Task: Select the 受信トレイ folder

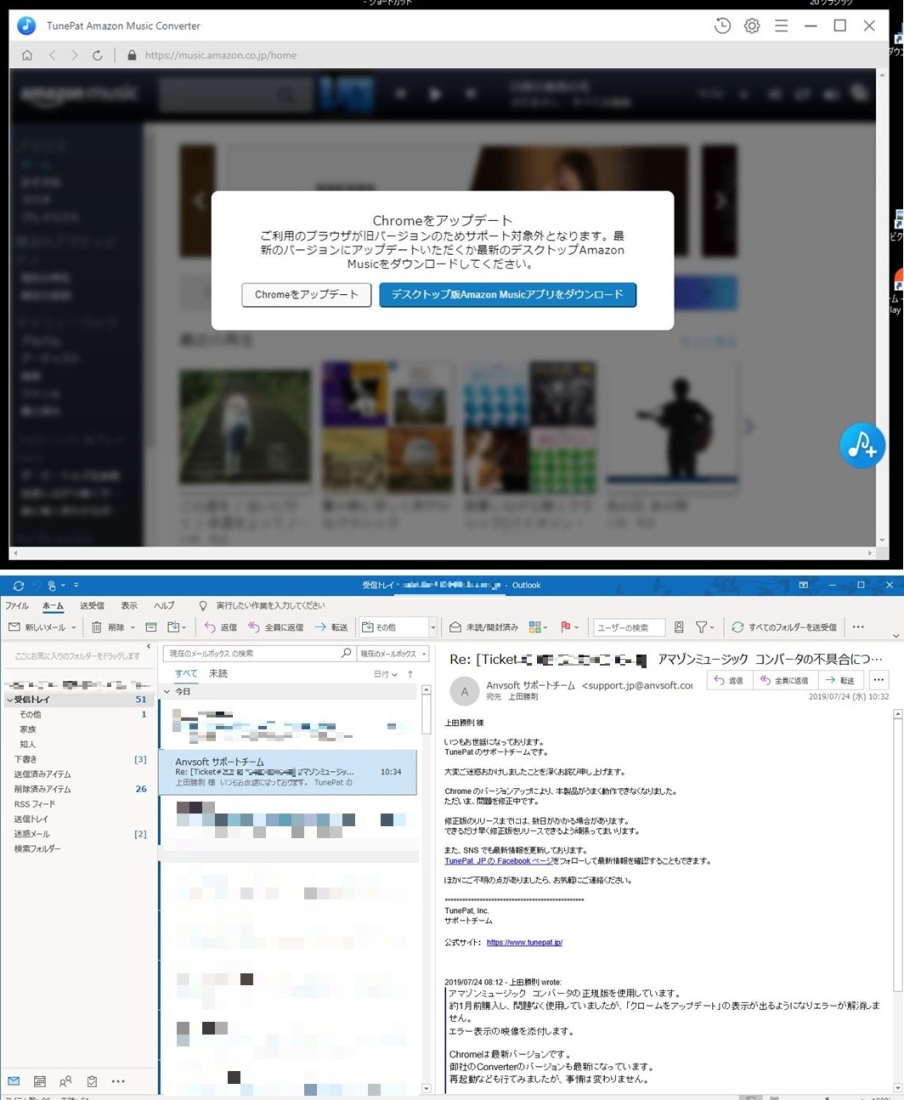Action: [77, 699]
